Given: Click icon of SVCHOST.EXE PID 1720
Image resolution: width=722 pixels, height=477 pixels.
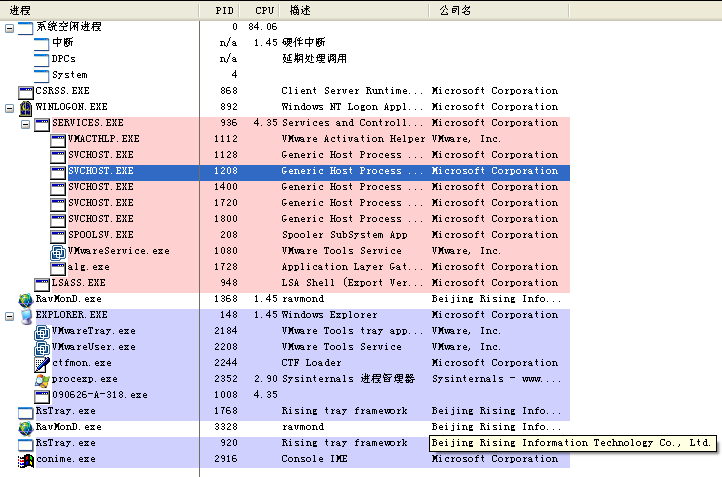Looking at the screenshot, I should coord(58,204).
